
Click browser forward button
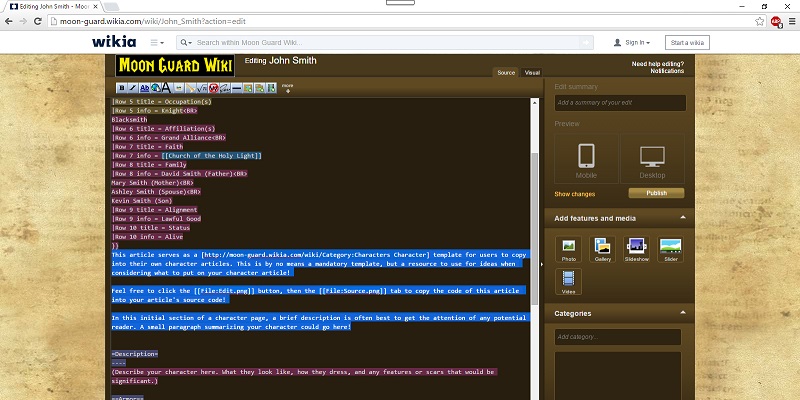[x=23, y=21]
